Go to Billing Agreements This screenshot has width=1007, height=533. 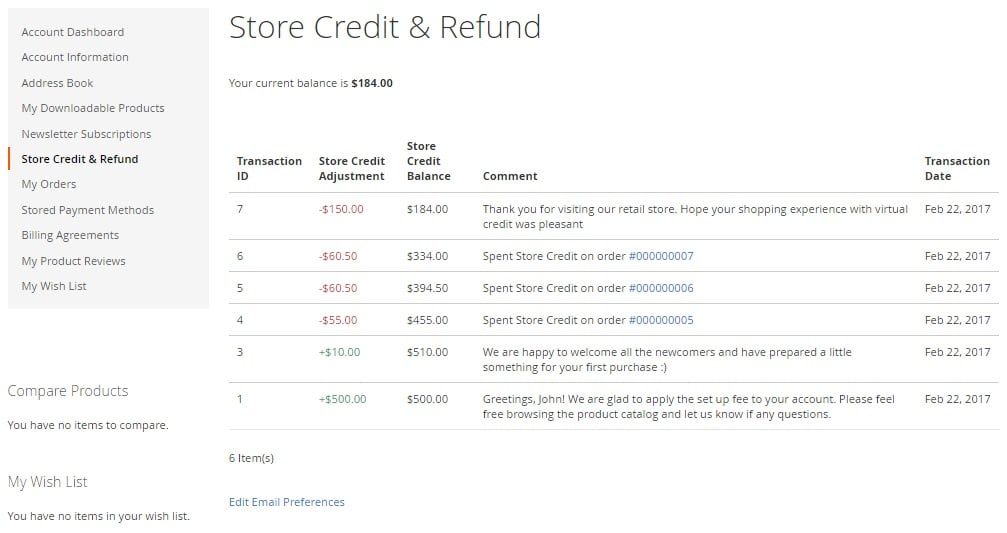click(70, 235)
